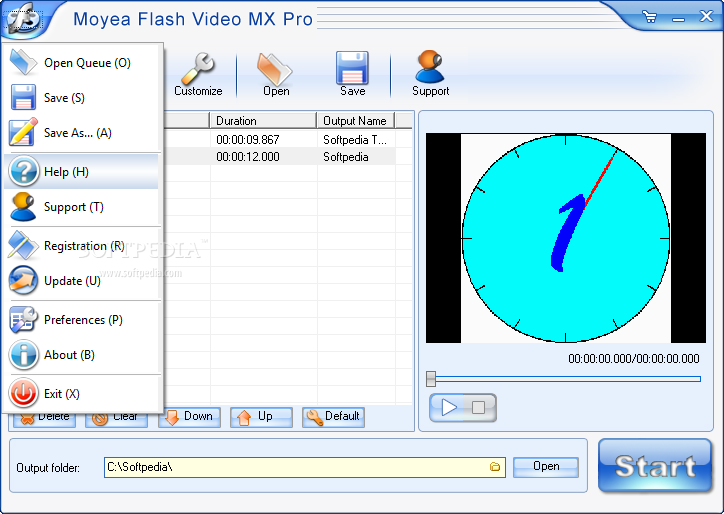Click the preview seek slider handle
The width and height of the screenshot is (724, 514).
(431, 378)
